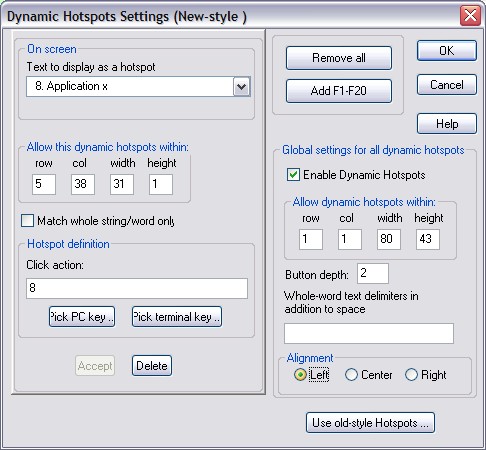
Task: Click the whole-word text delimiters field
Action: [369, 333]
